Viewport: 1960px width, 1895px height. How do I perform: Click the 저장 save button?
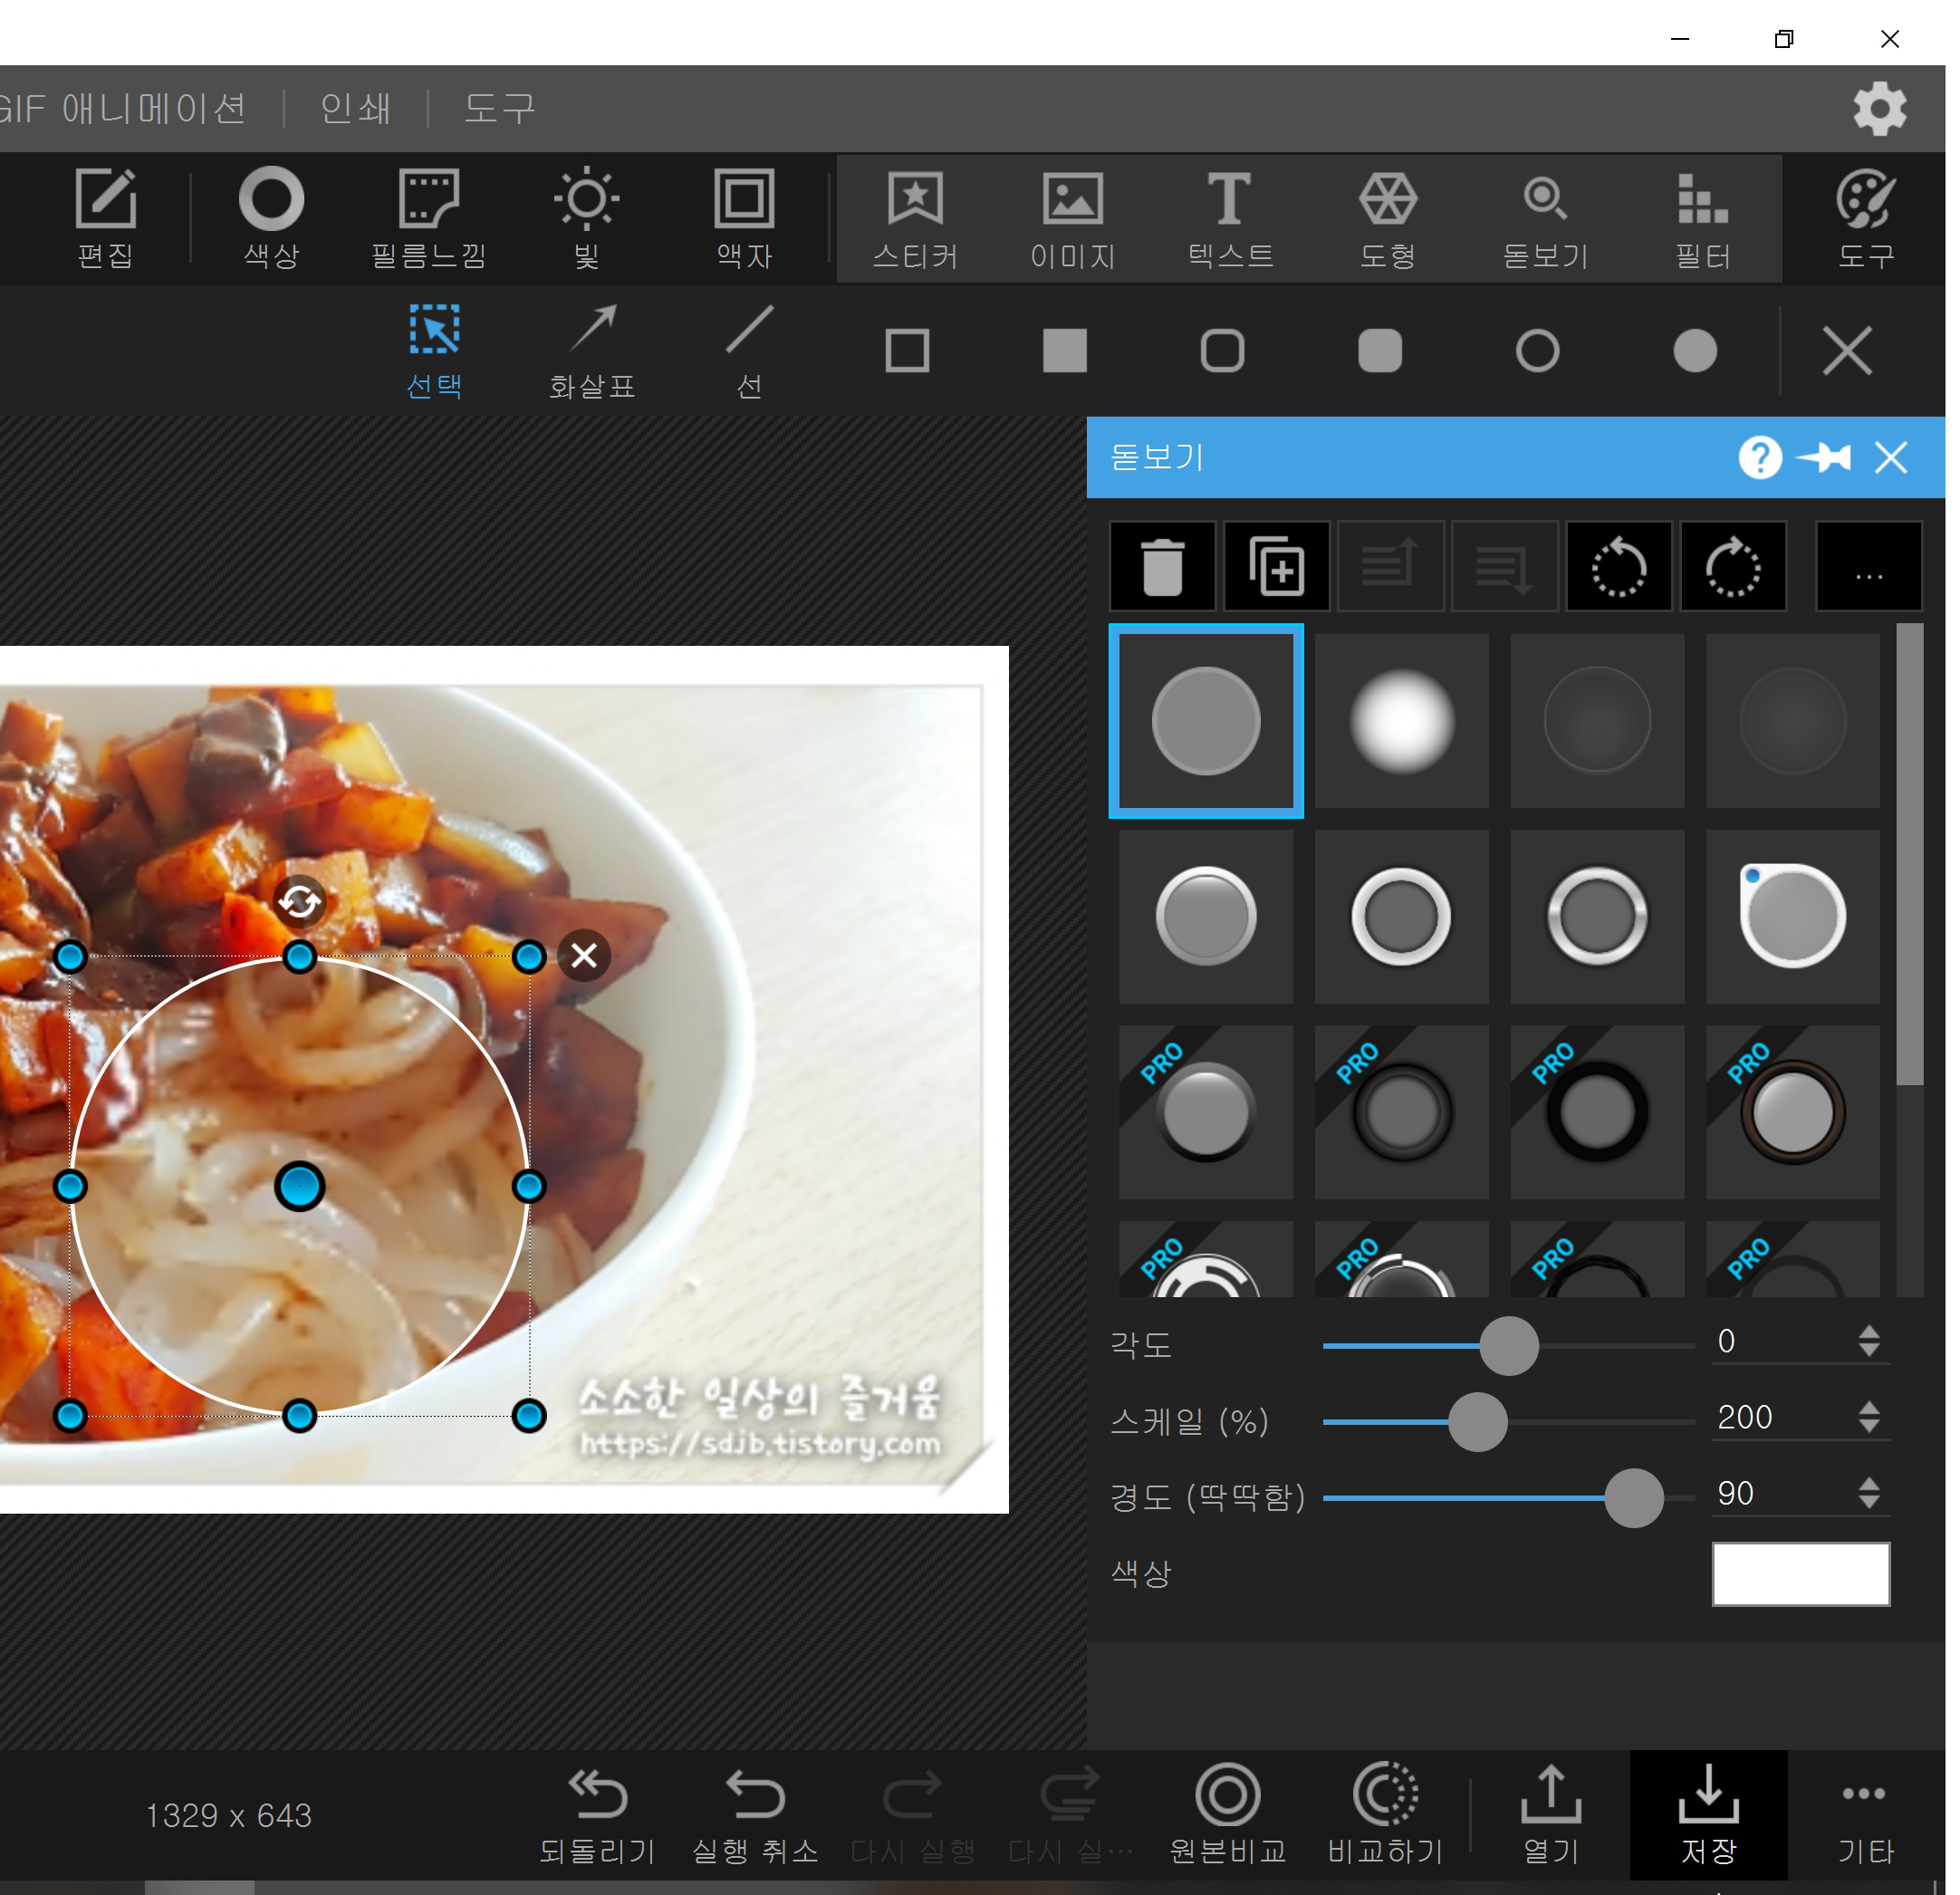(x=1708, y=1814)
